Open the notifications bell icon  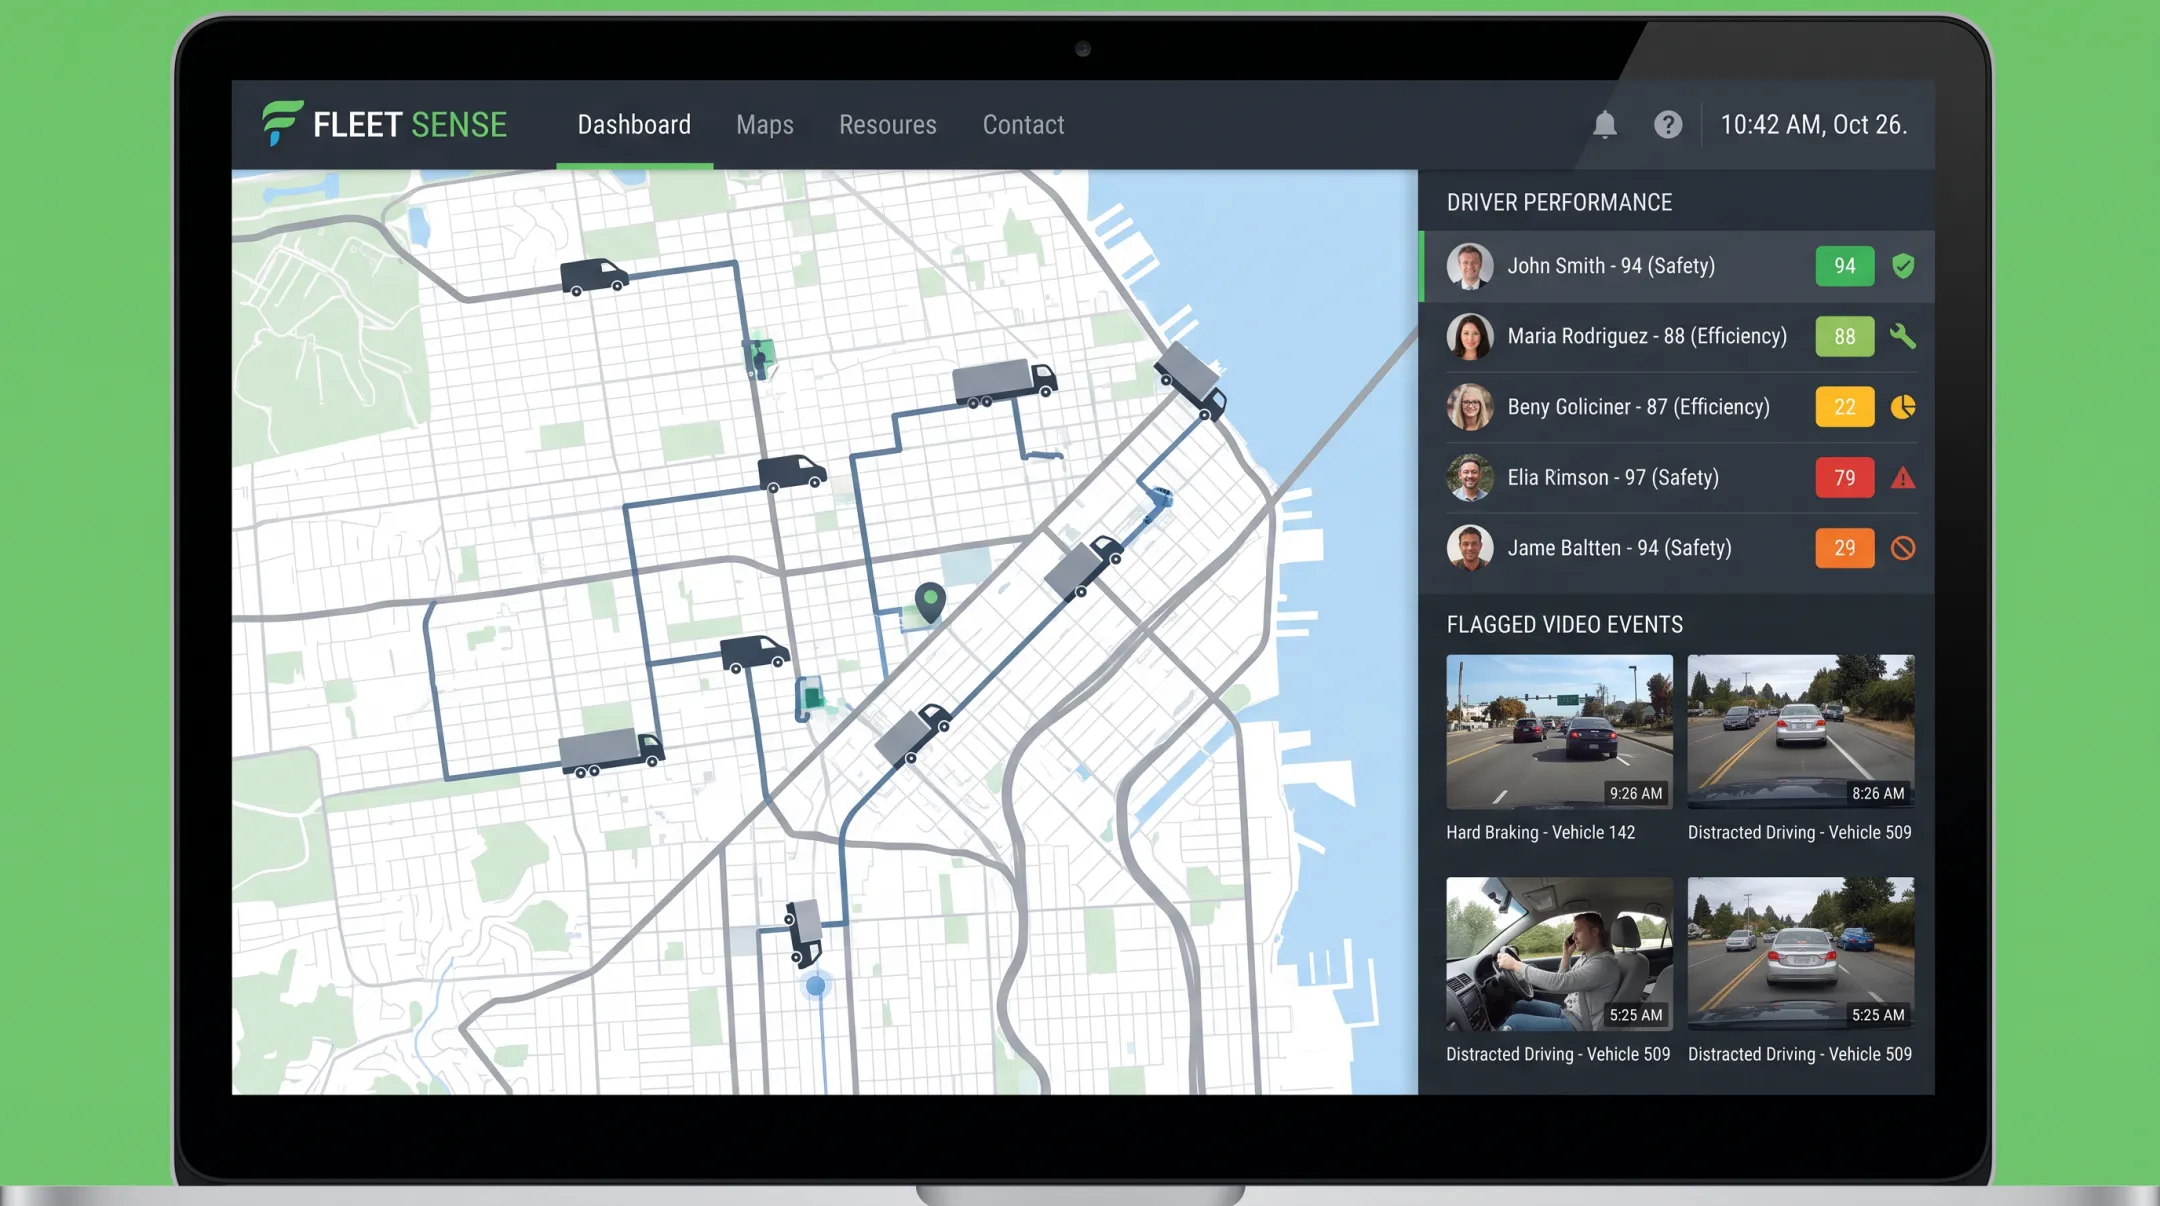(1604, 125)
